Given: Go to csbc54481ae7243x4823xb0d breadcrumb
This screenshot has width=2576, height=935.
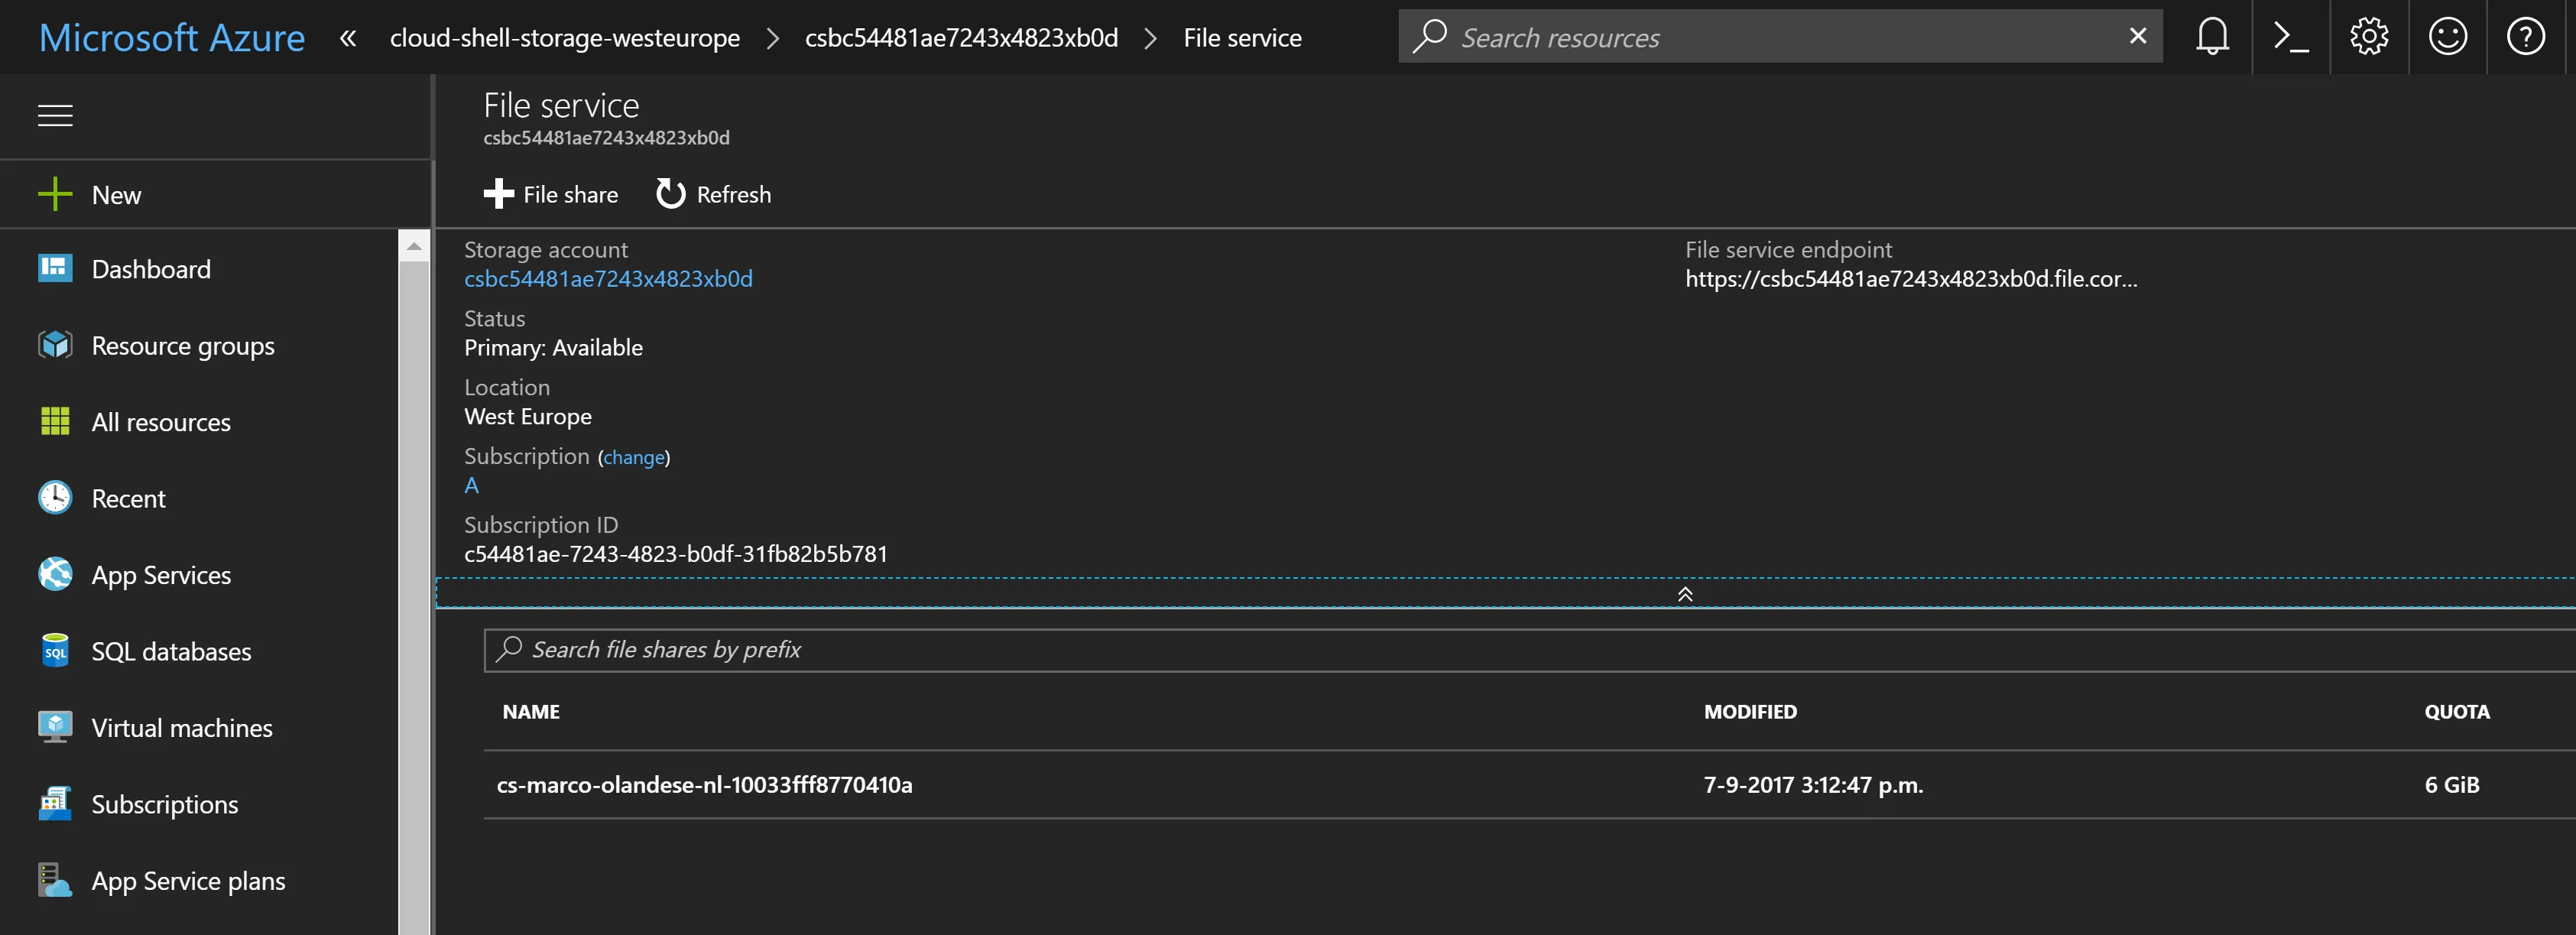Looking at the screenshot, I should (961, 38).
